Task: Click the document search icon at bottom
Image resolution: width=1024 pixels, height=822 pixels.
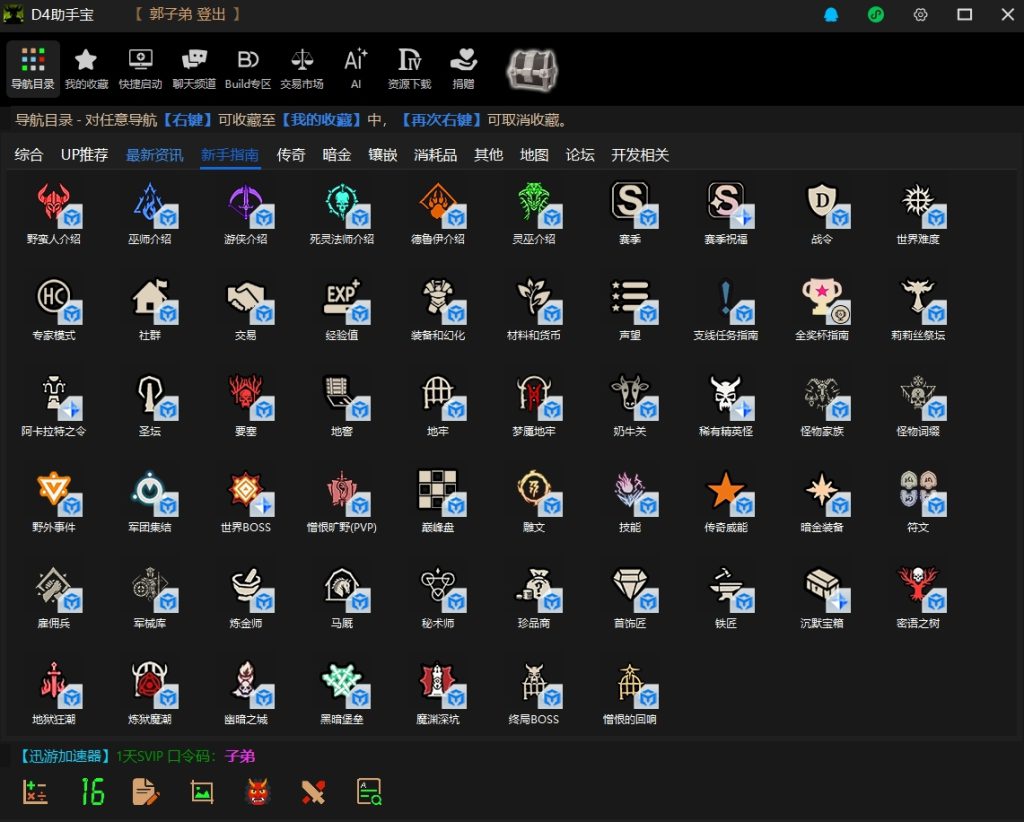Action: tap(369, 792)
